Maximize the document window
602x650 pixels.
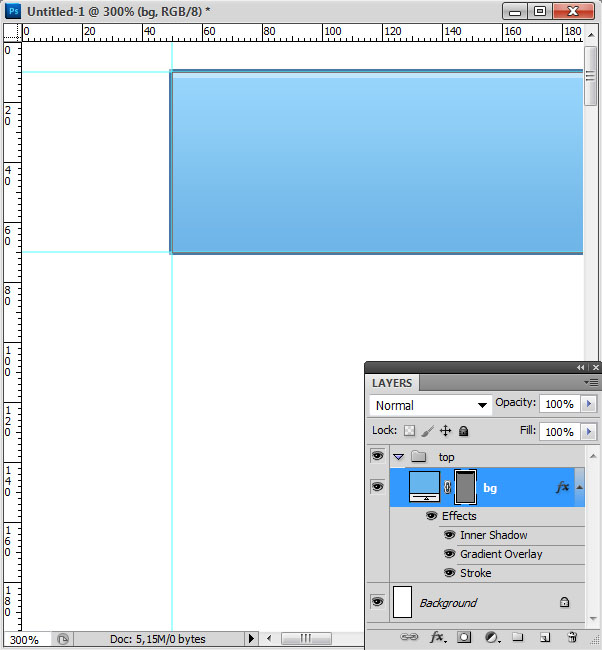(x=539, y=11)
